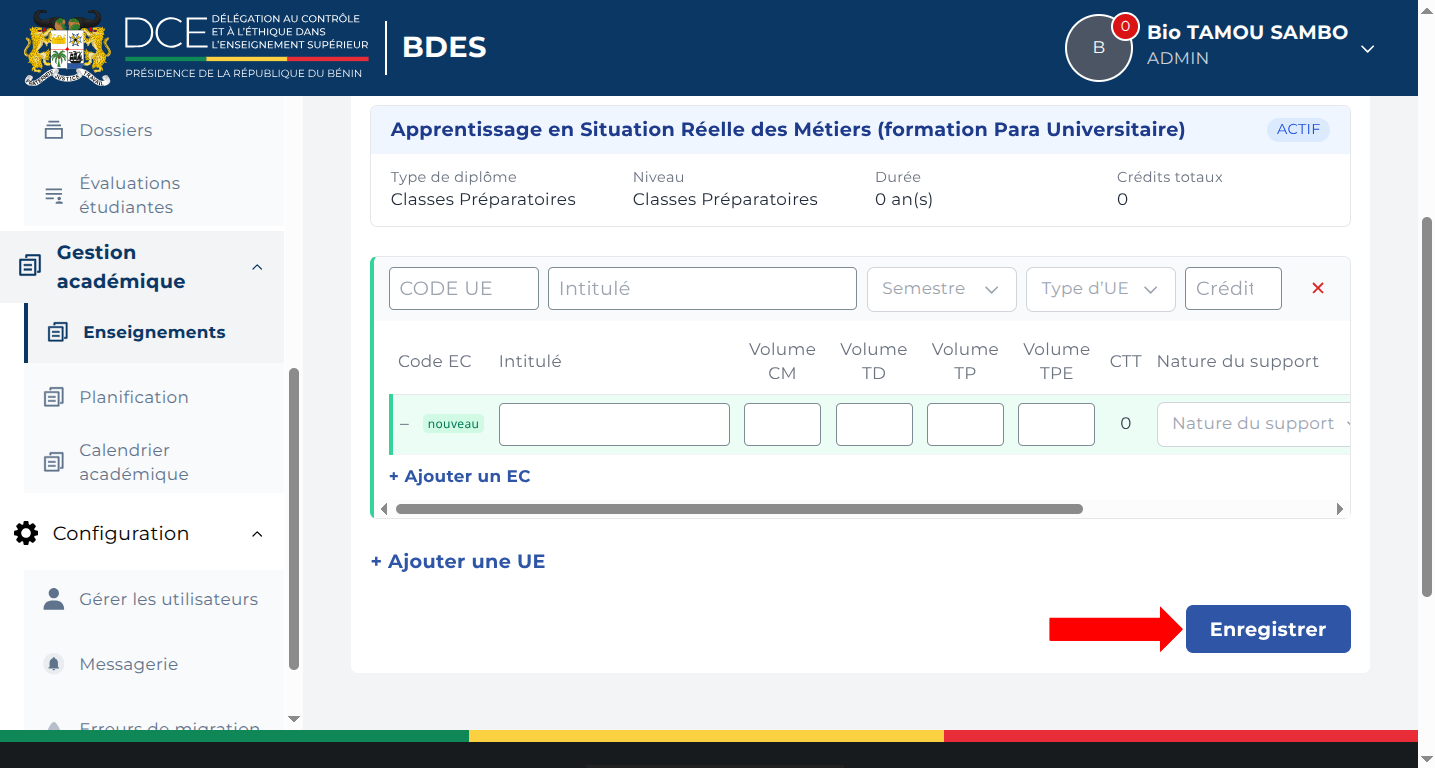Focus the Volume TD input box

[874, 424]
